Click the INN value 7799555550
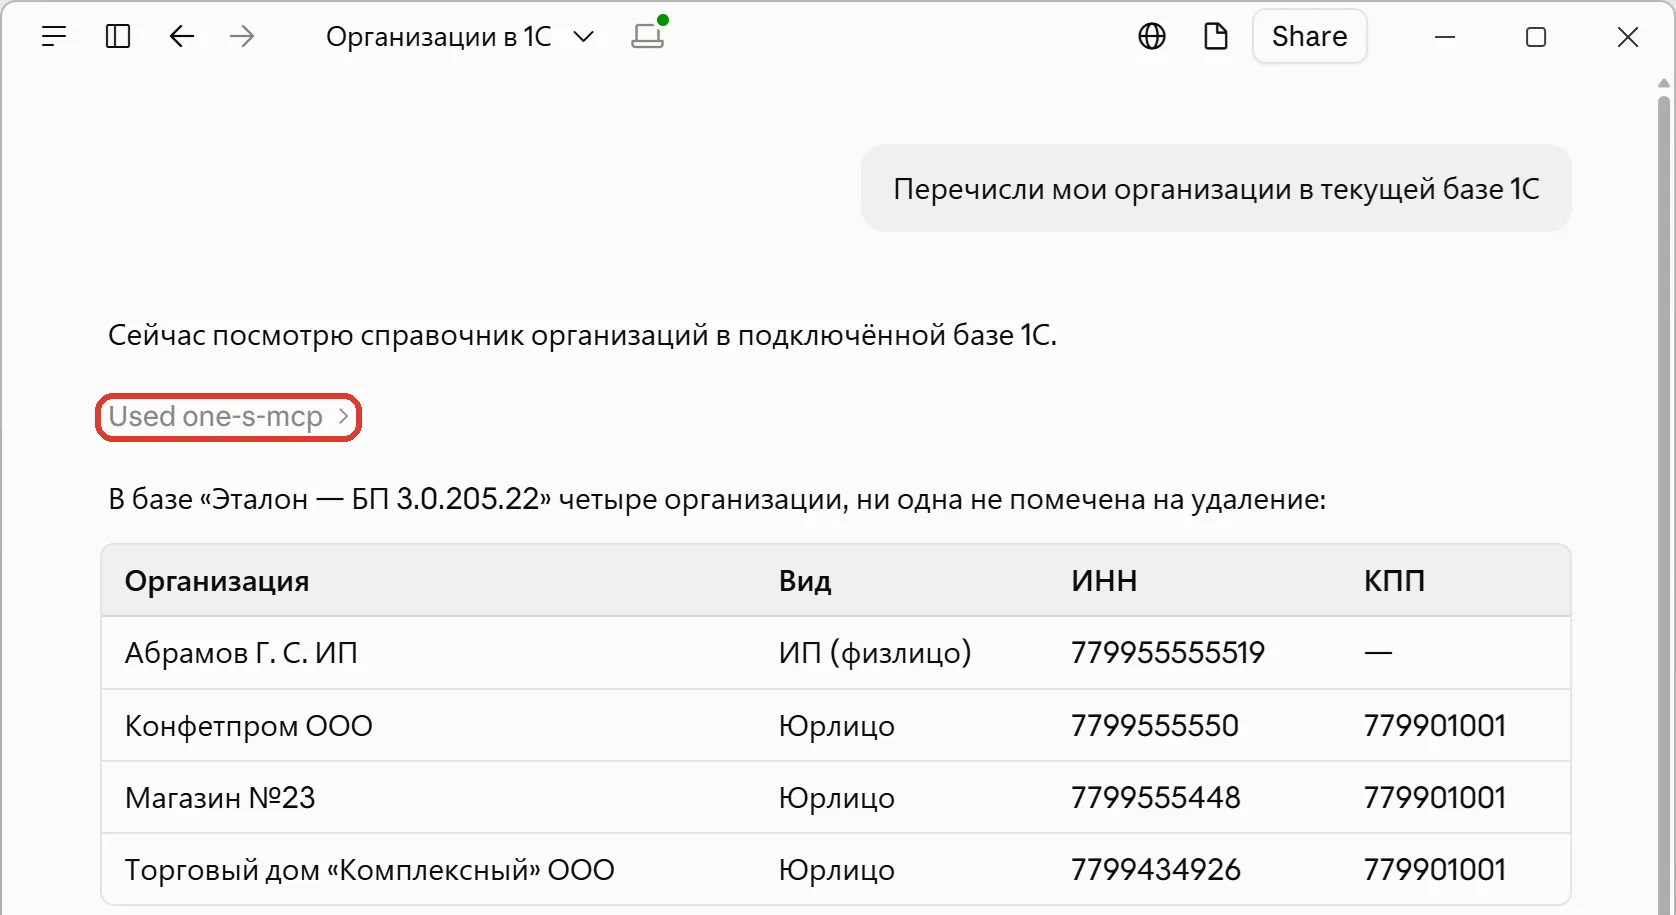Viewport: 1676px width, 915px height. click(1155, 726)
